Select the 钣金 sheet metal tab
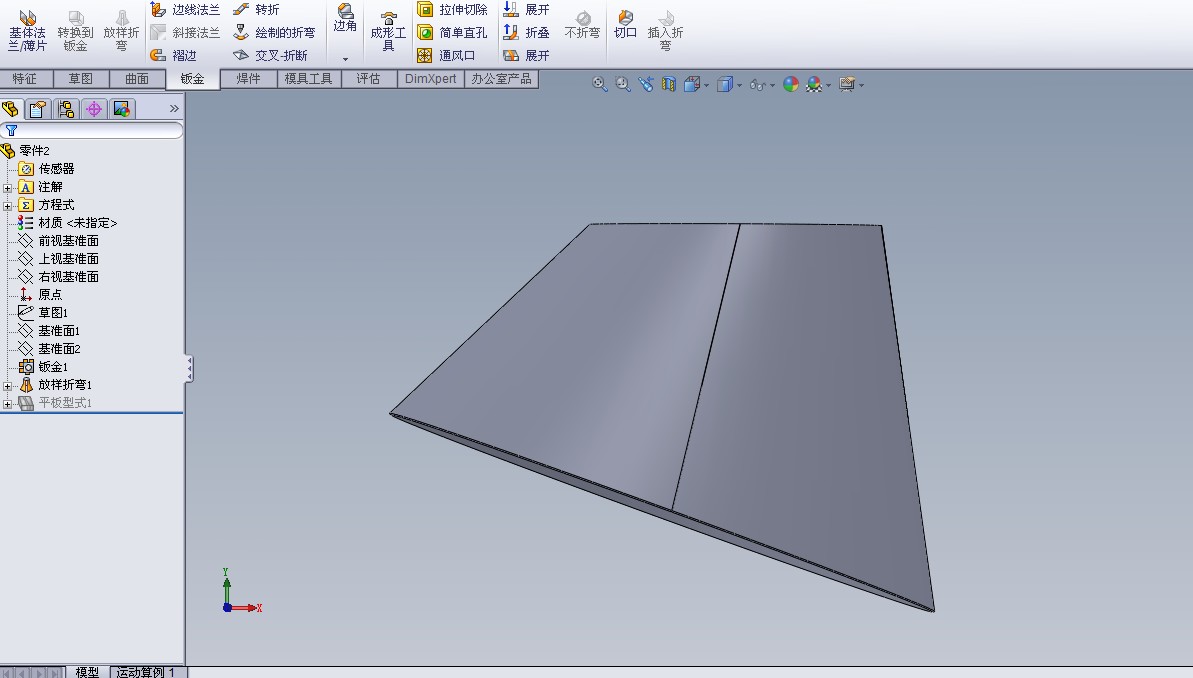Viewport: 1193px width, 678px height. pyautogui.click(x=192, y=79)
